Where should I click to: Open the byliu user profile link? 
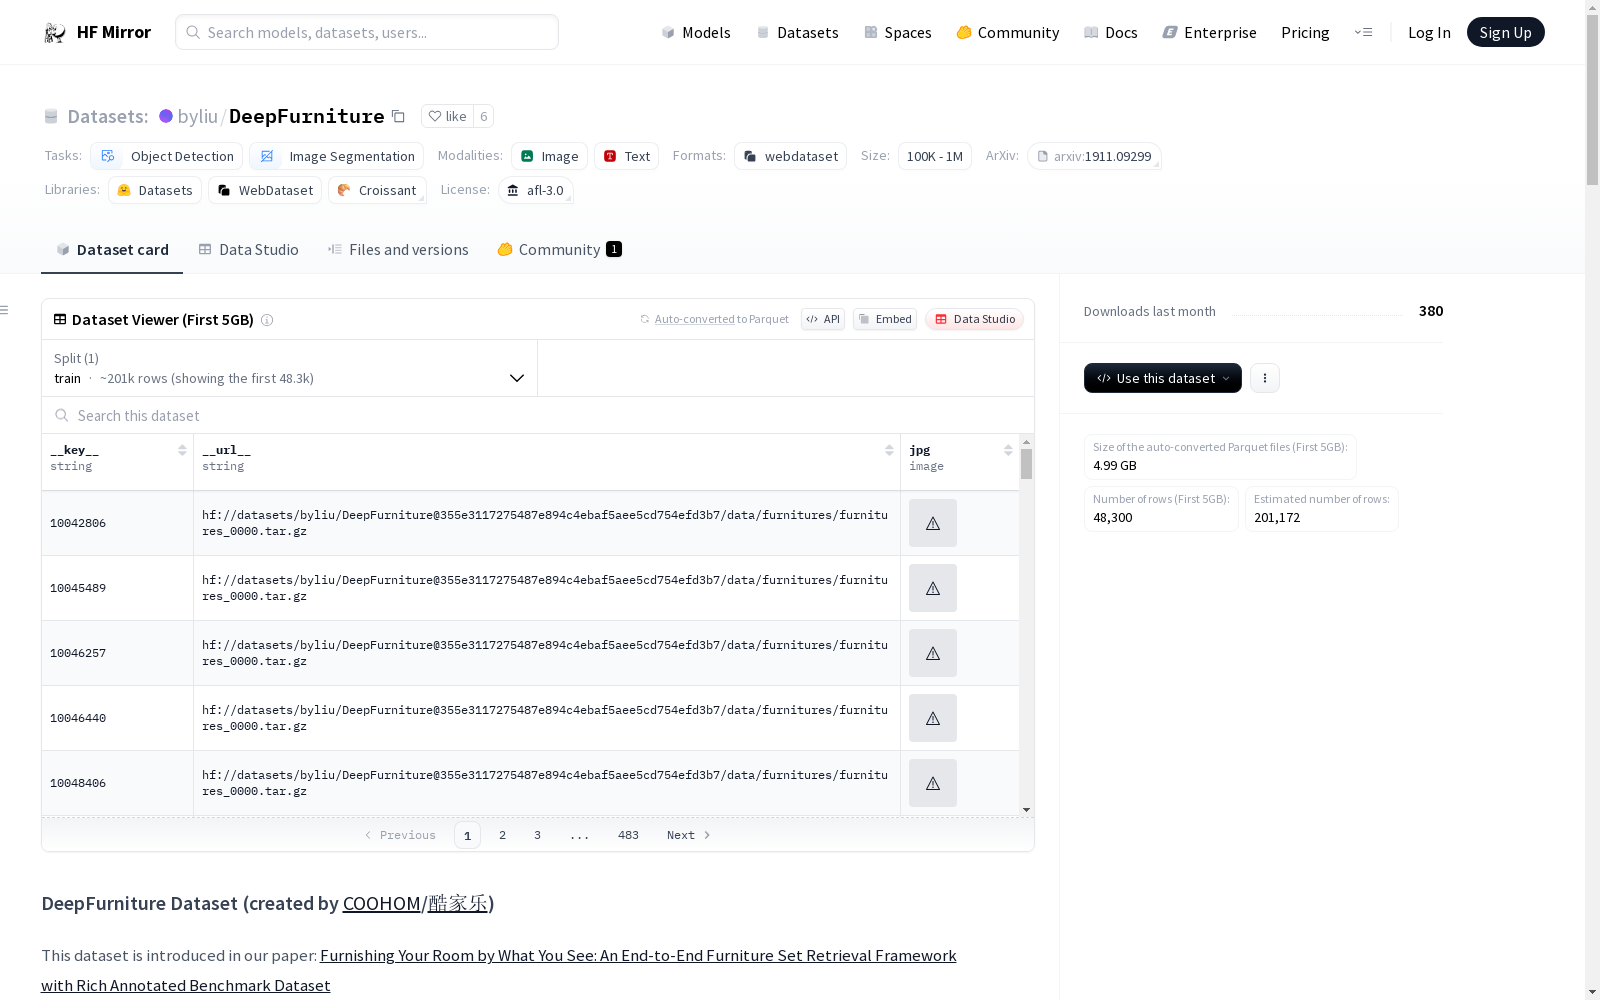click(198, 116)
